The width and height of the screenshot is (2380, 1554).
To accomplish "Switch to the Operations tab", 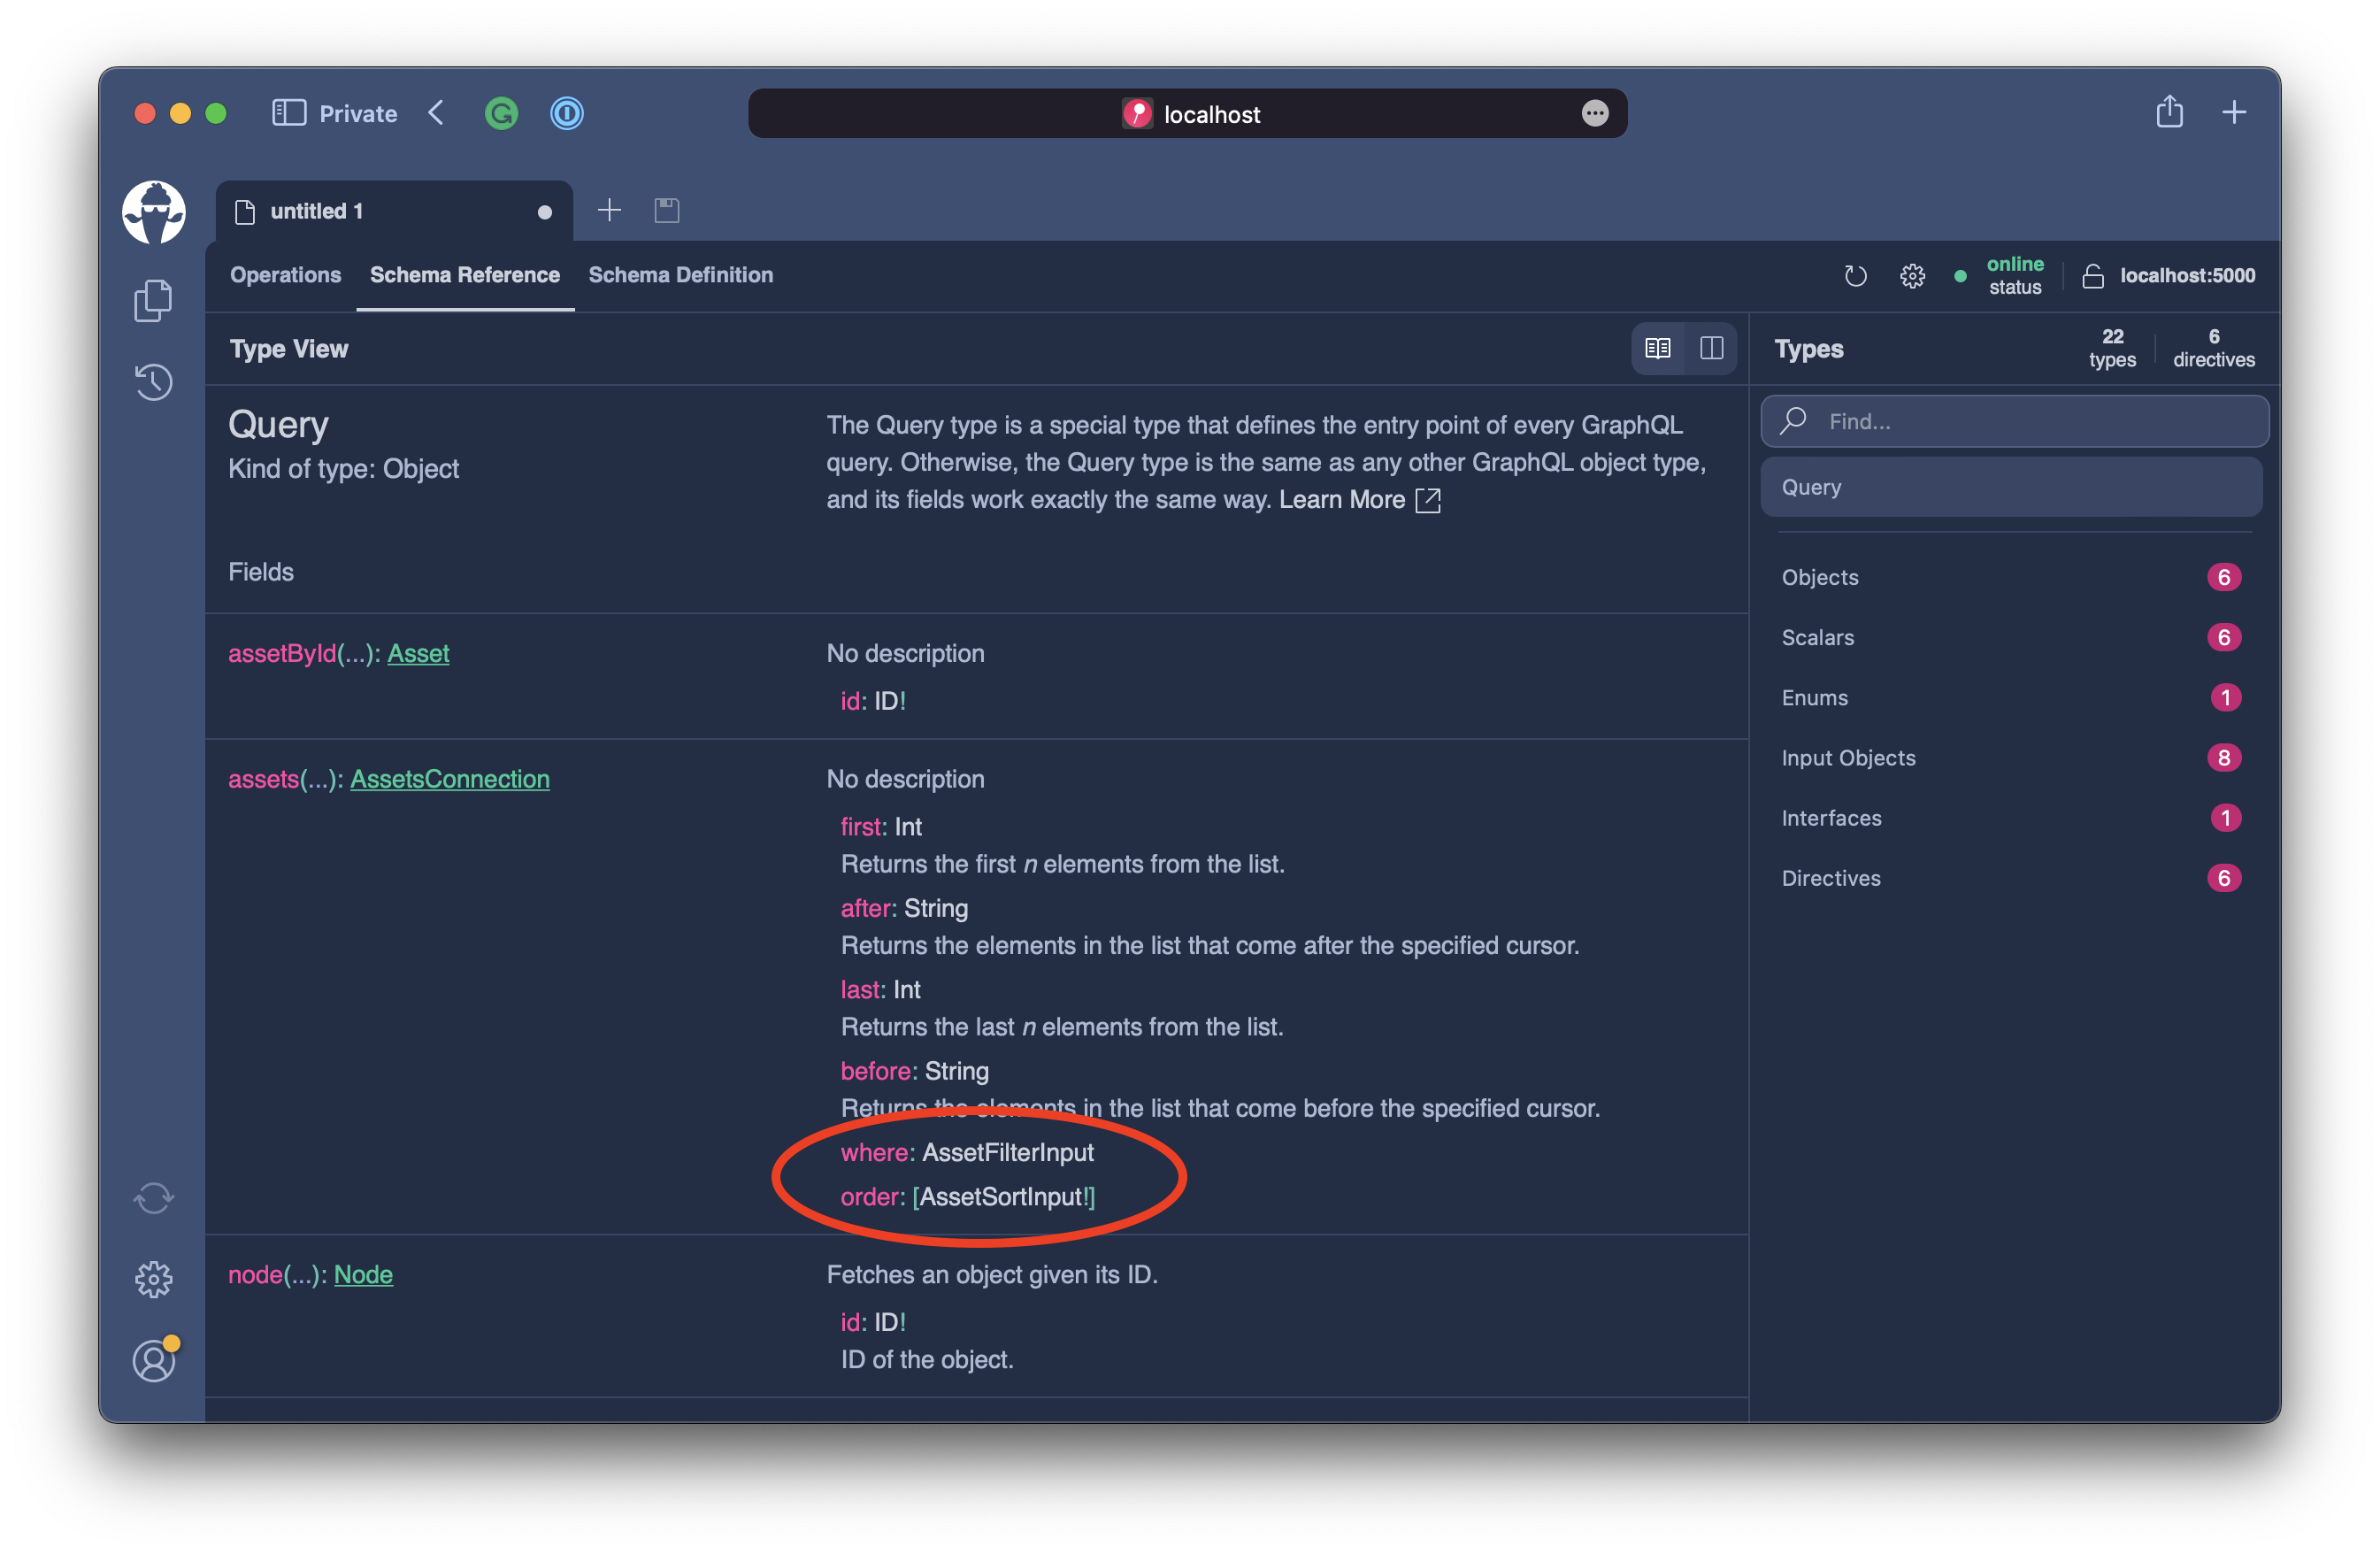I will click(x=283, y=274).
